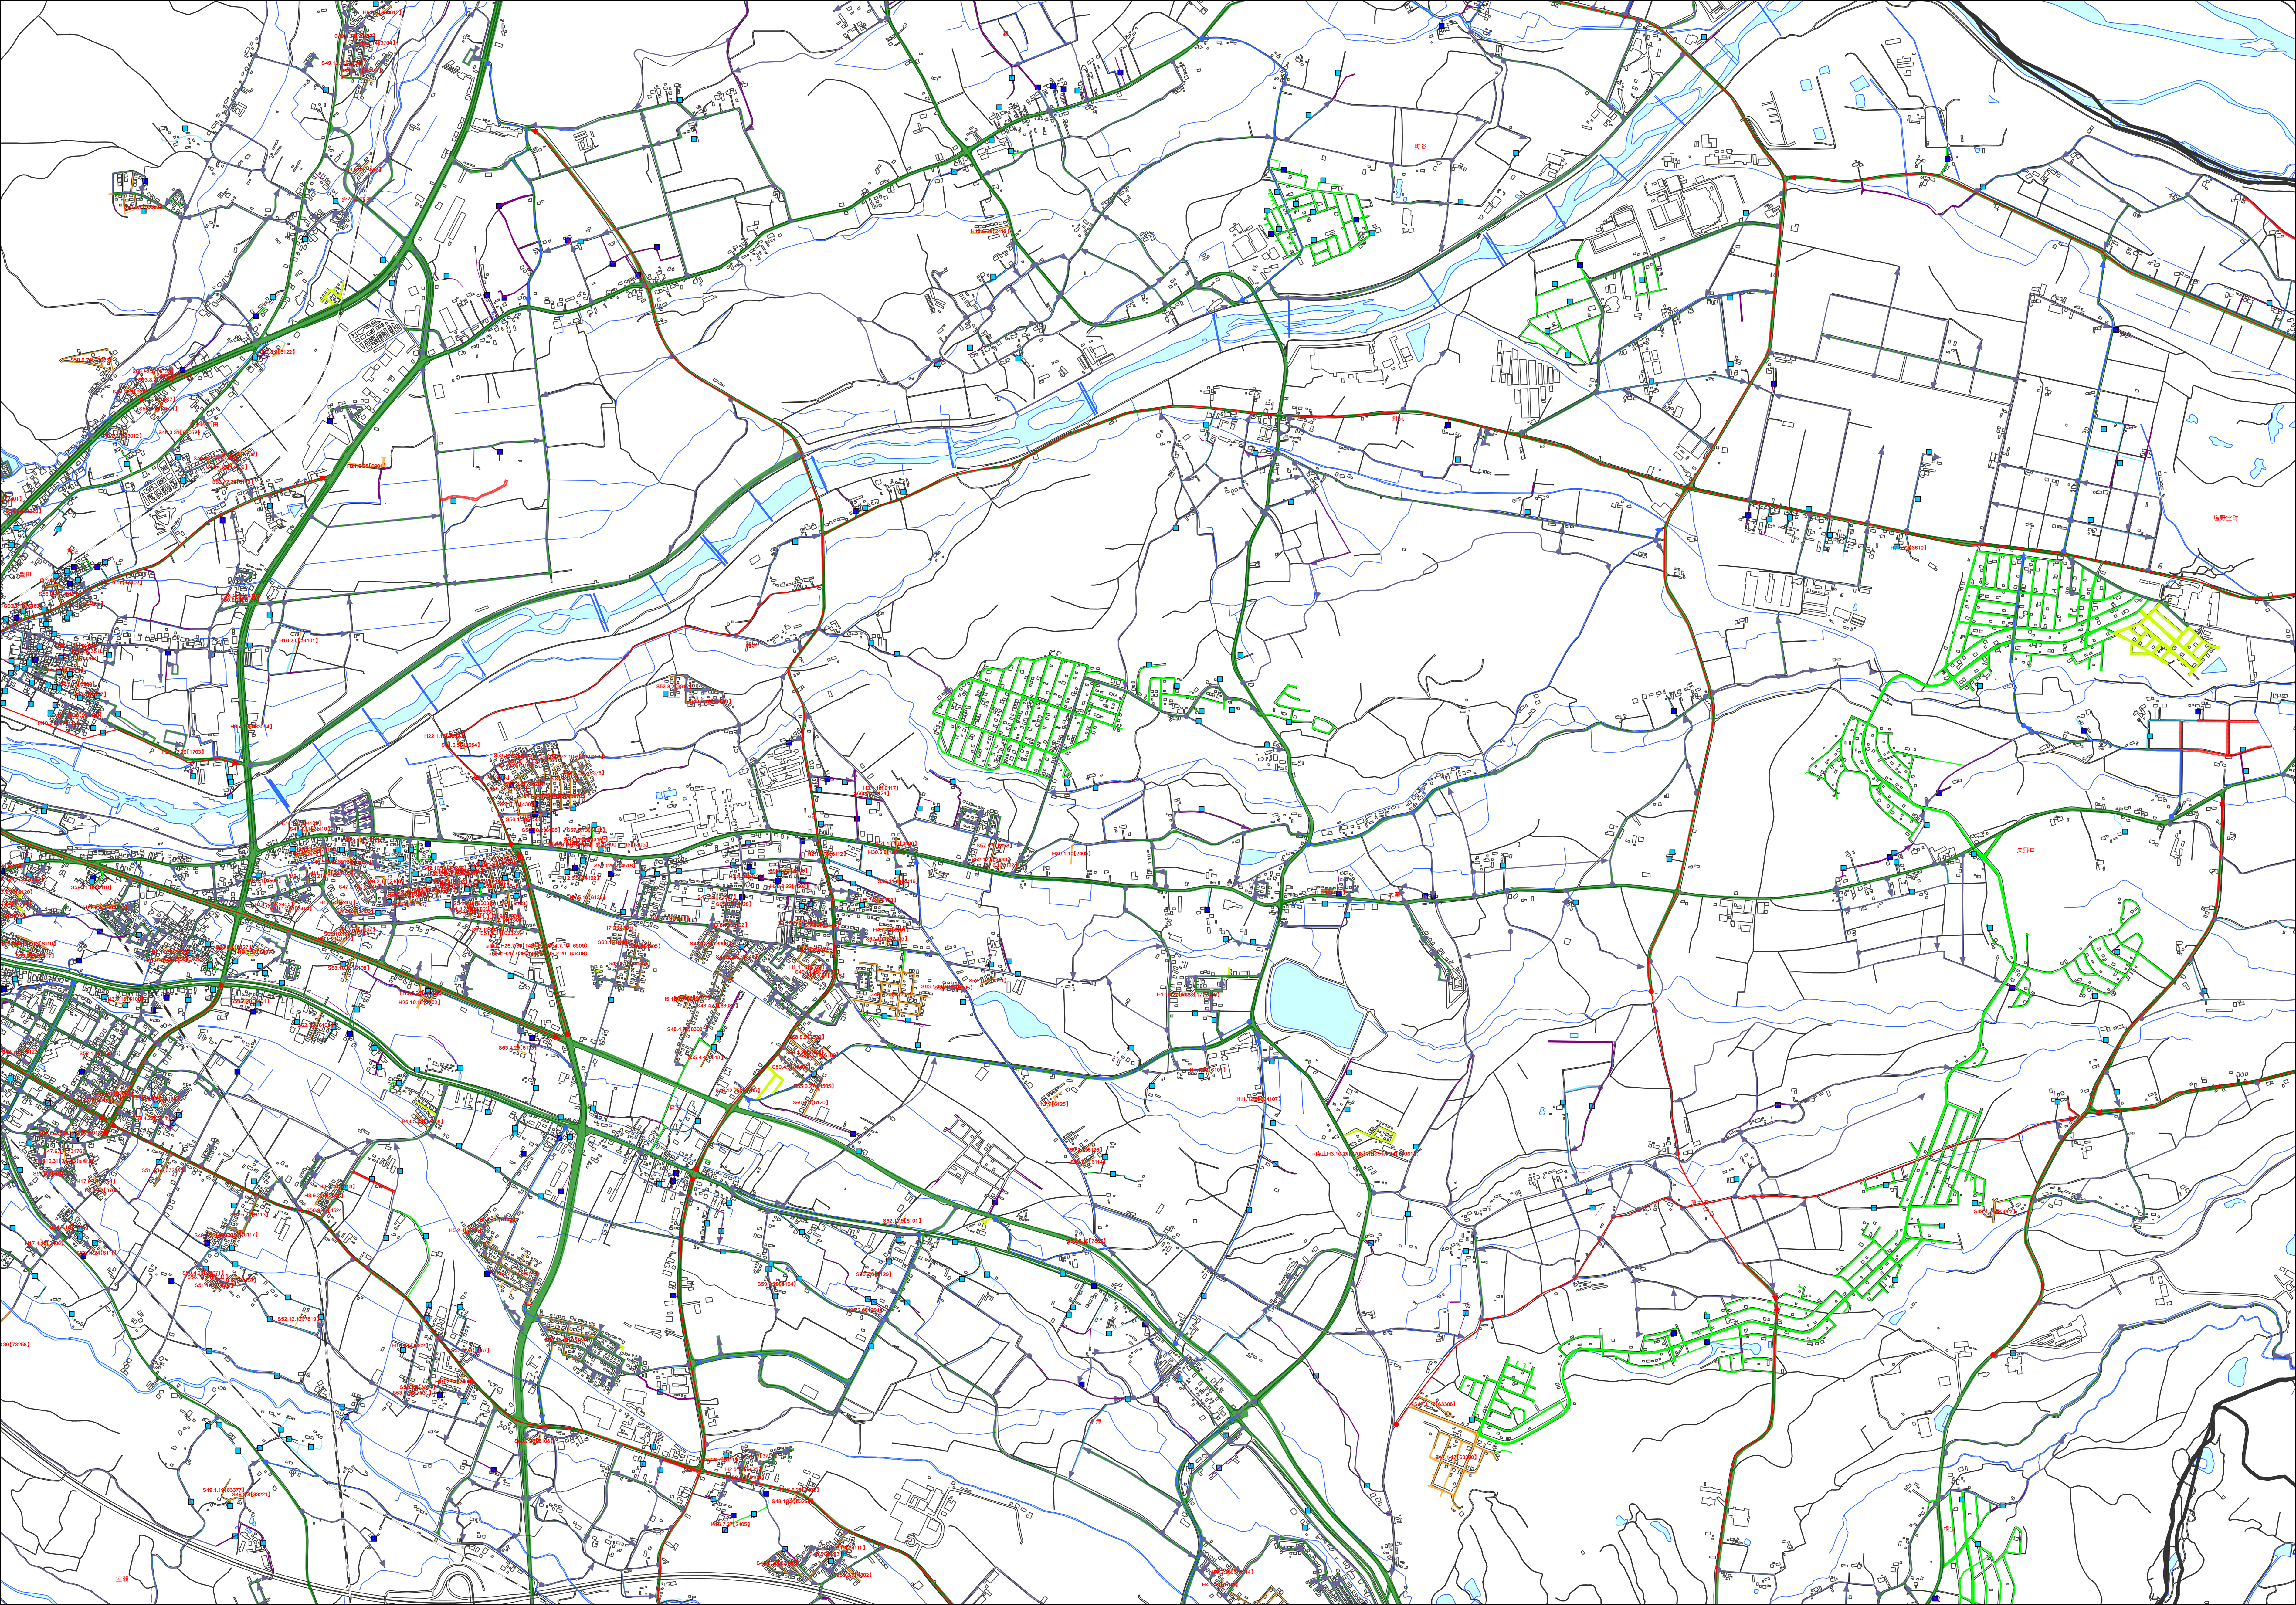Click the 【3610】 annotation near 塩野室町
2296x1605 pixels.
coord(1908,548)
